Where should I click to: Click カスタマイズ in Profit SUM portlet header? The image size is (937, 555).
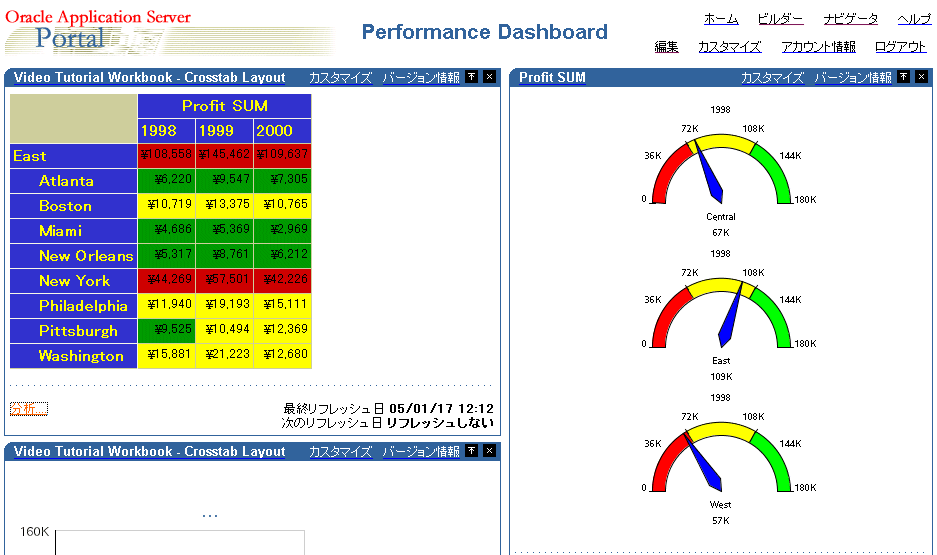point(773,78)
